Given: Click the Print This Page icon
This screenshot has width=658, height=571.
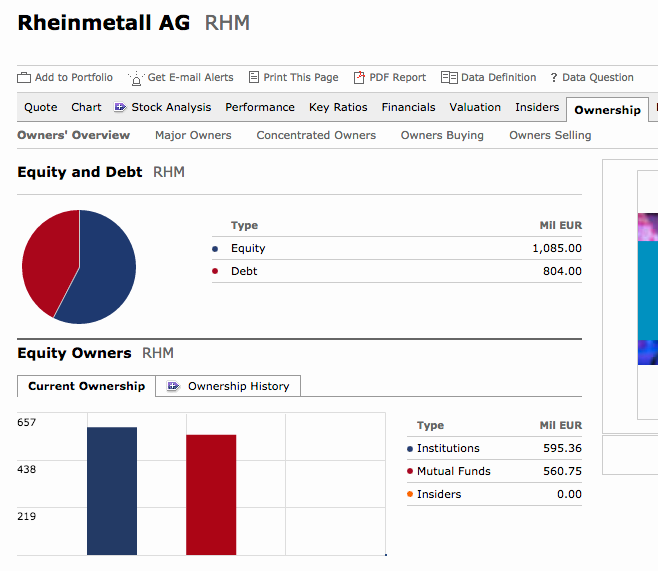Looking at the screenshot, I should click(x=253, y=77).
